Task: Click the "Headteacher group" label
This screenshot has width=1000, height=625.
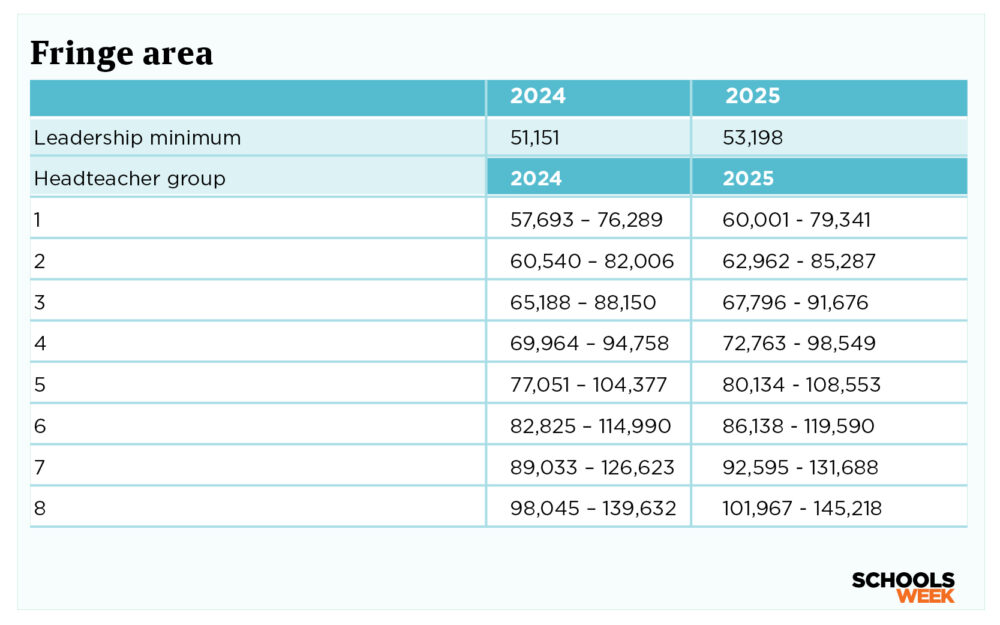Action: (x=130, y=179)
